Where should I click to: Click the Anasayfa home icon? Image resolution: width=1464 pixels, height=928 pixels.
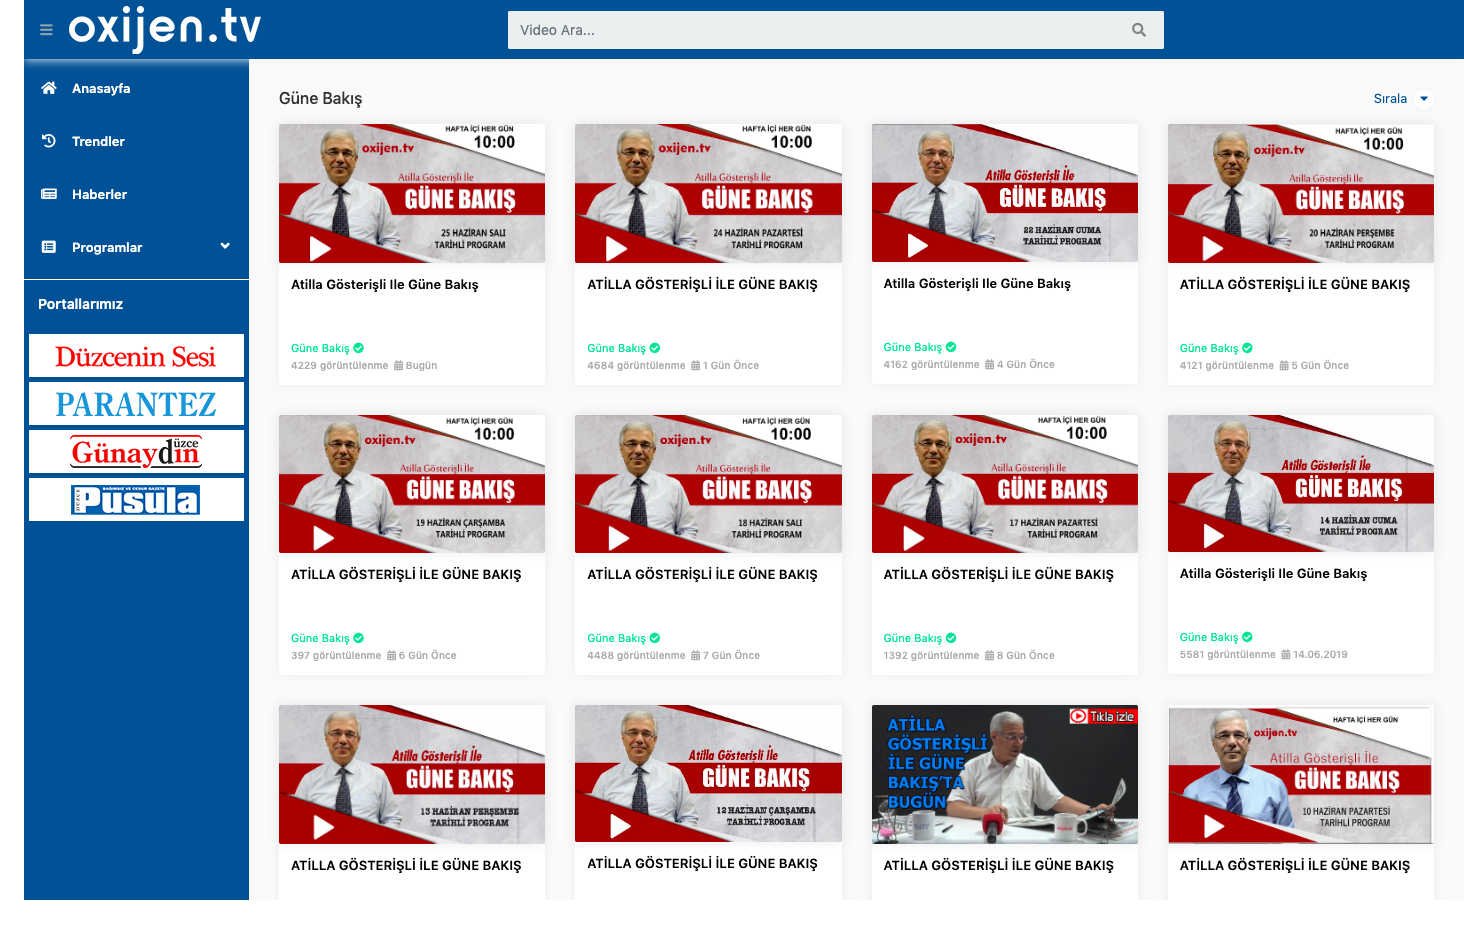tap(49, 88)
